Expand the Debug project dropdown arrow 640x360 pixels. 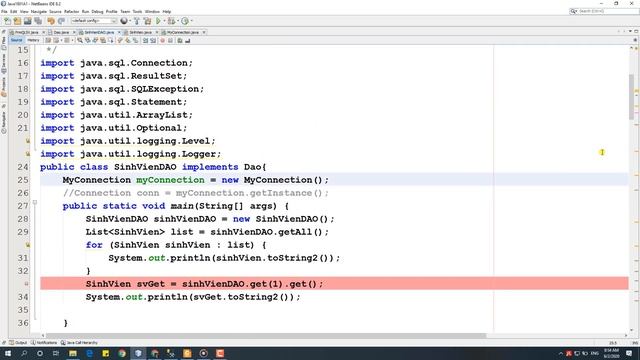tap(178, 21)
